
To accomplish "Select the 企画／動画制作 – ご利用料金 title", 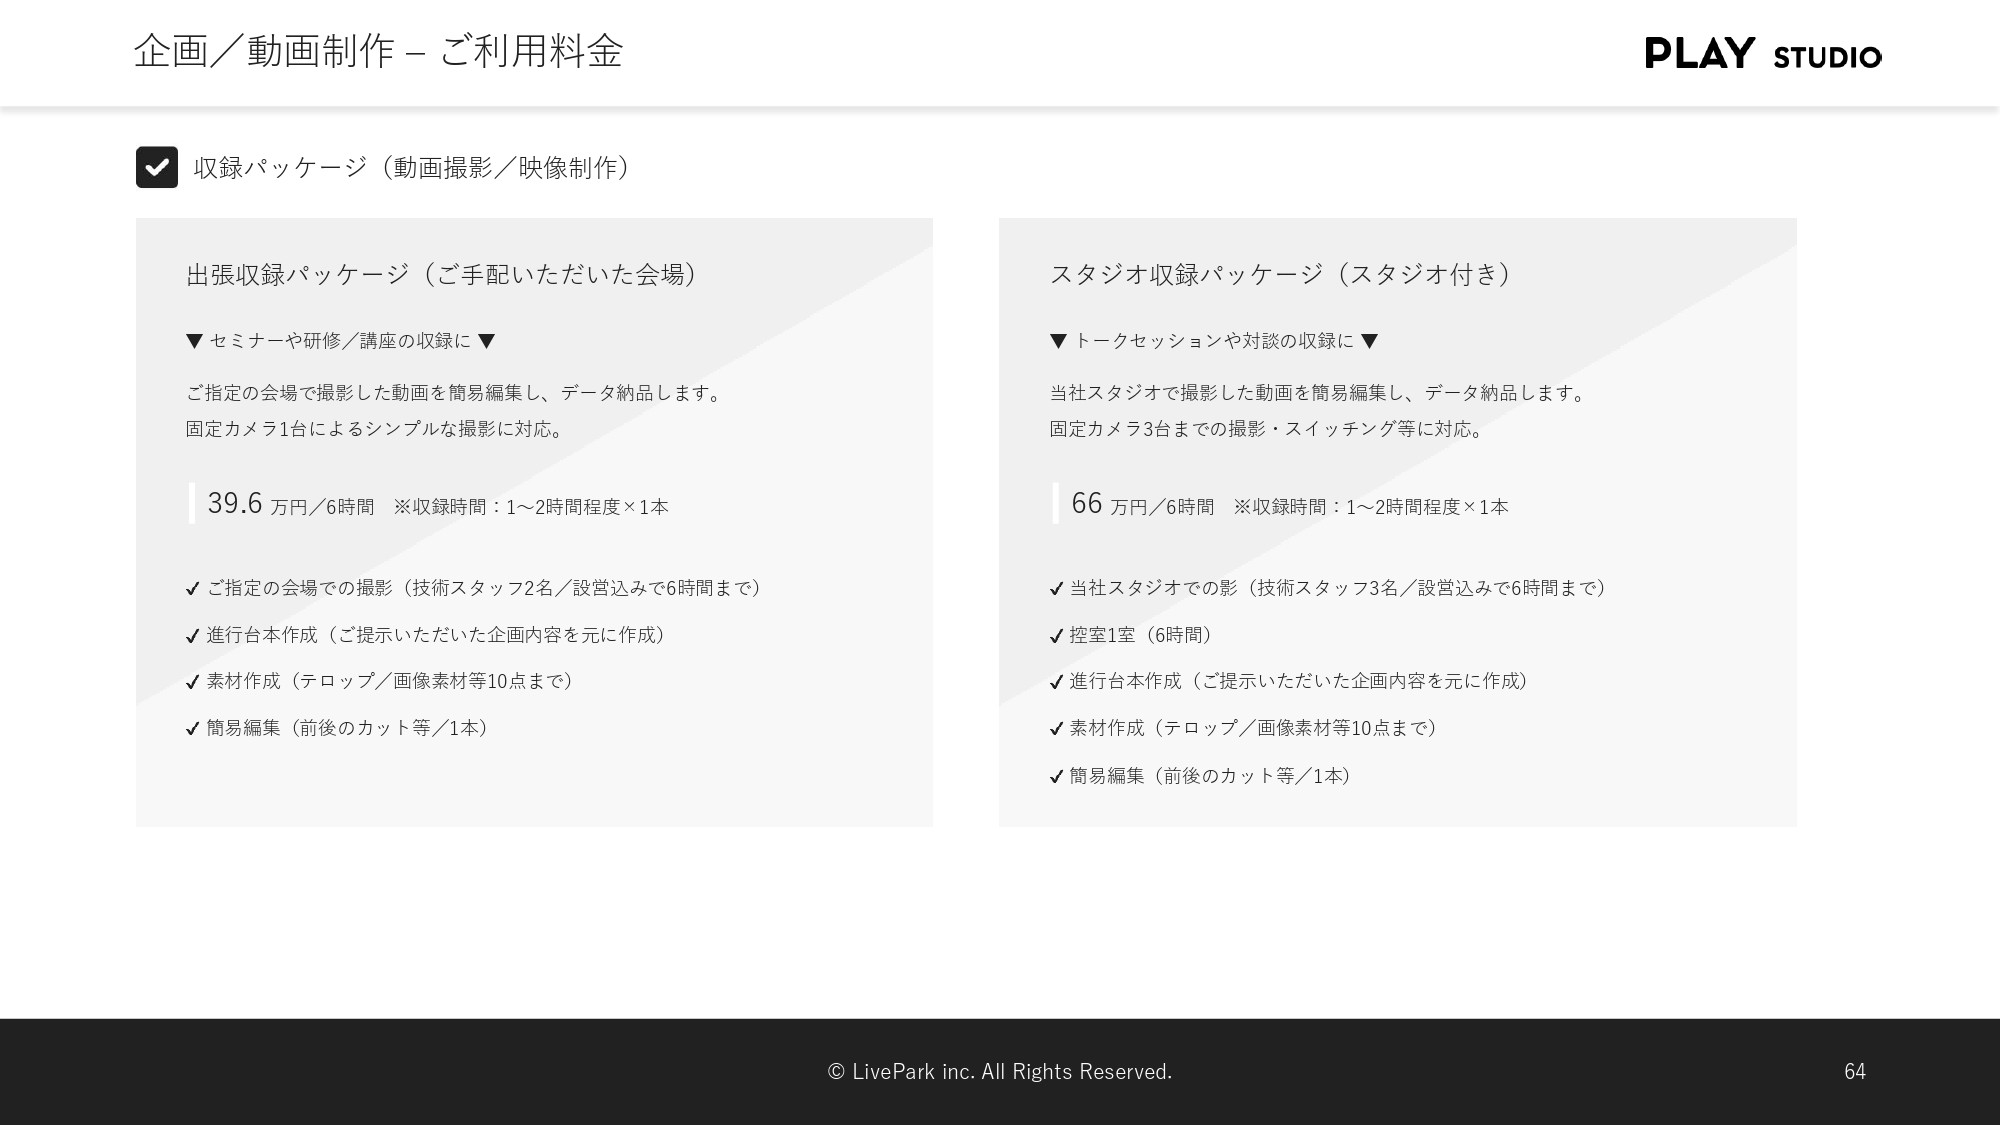I will (380, 52).
